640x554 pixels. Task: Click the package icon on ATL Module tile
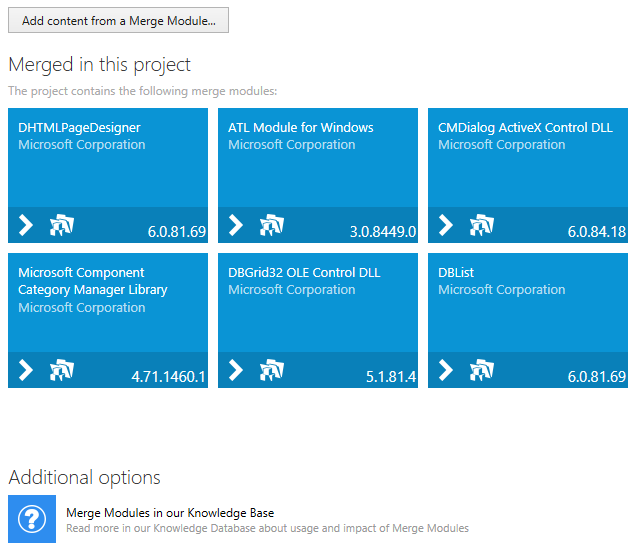click(x=272, y=225)
